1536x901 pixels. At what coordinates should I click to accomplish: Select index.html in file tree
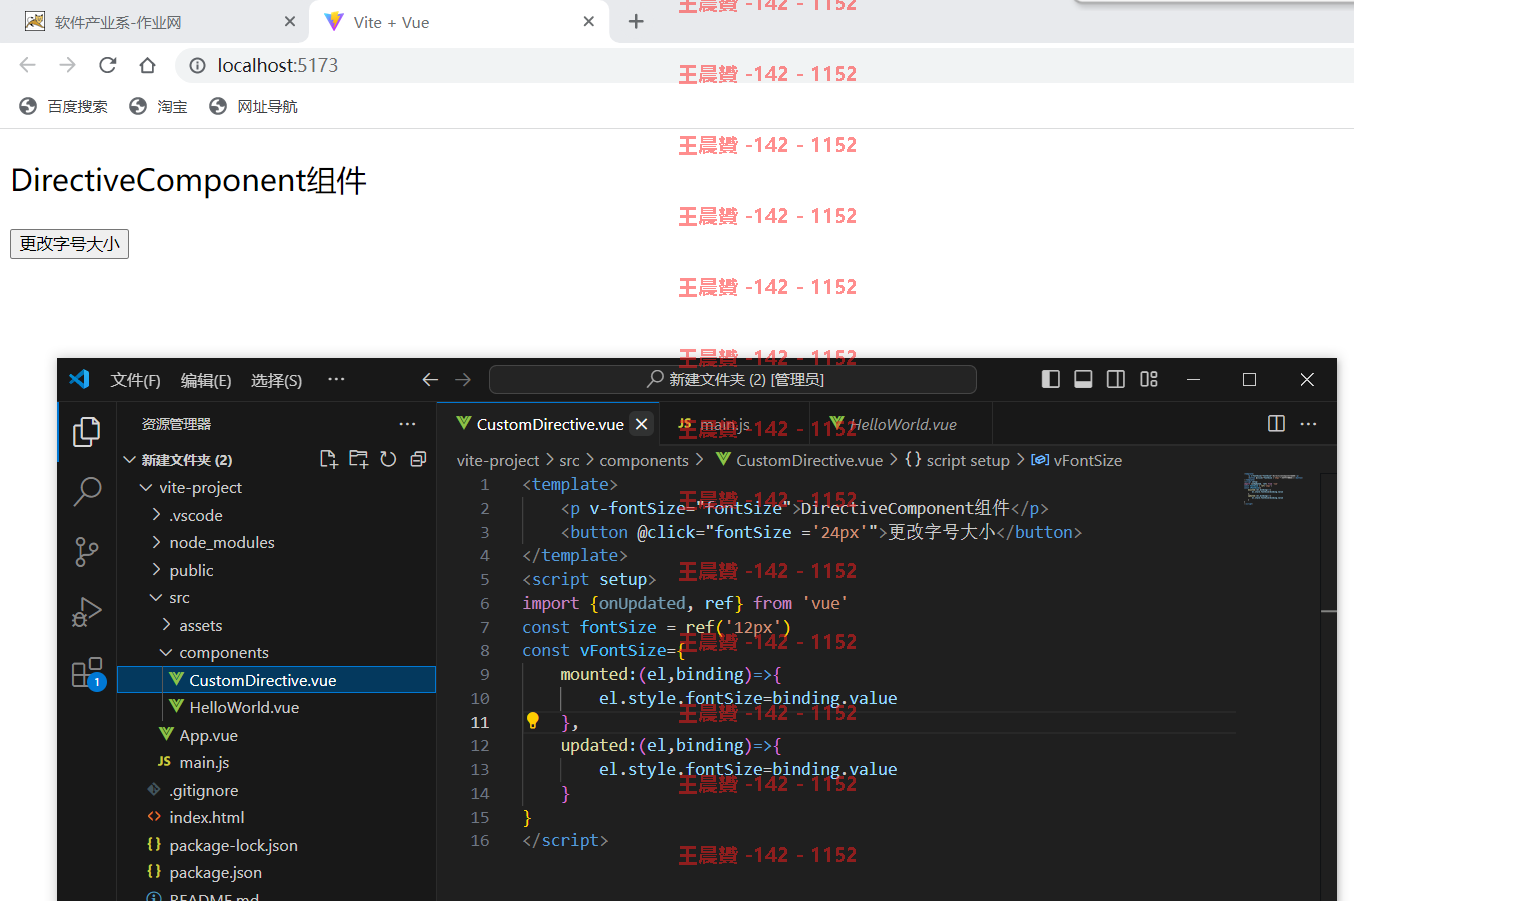(x=277, y=817)
